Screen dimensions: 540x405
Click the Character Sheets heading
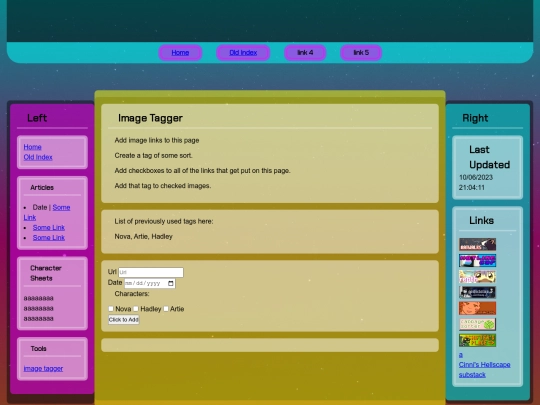click(46, 273)
